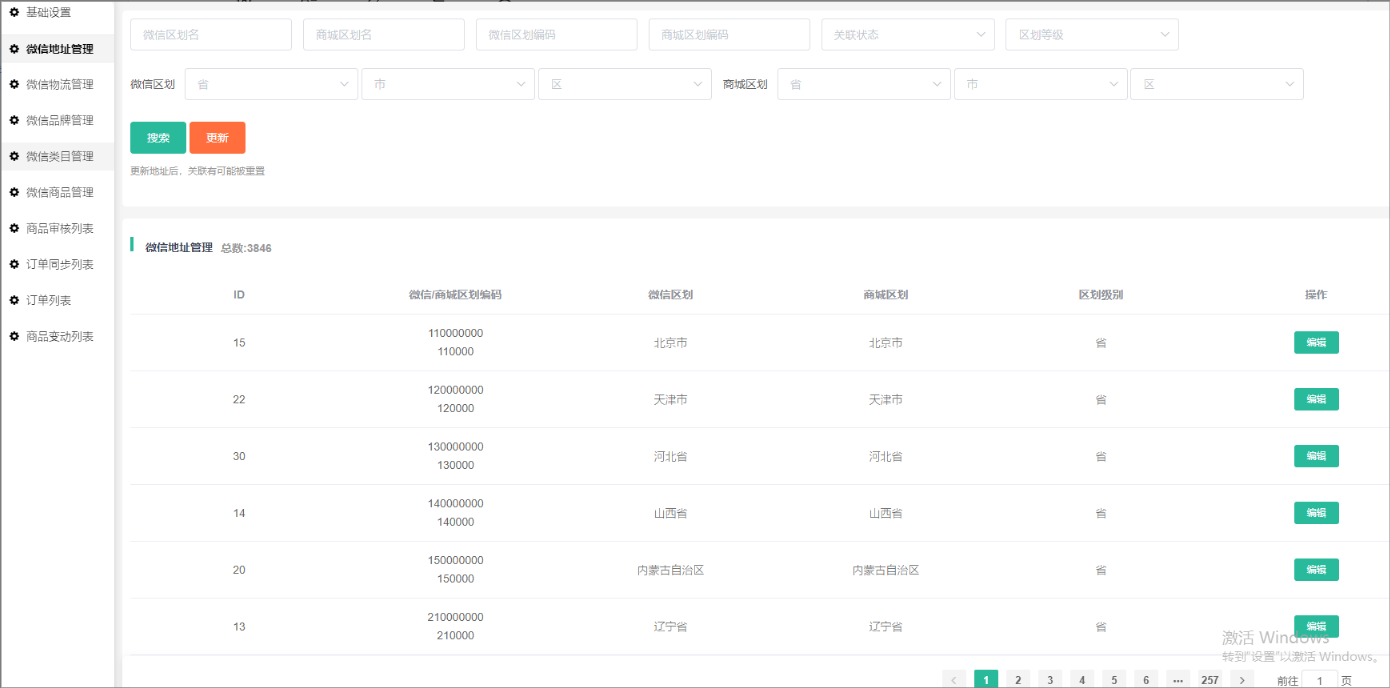Screen dimensions: 1390x688
Task: Click 编辑 button for 北京市 row
Action: [x=1316, y=343]
